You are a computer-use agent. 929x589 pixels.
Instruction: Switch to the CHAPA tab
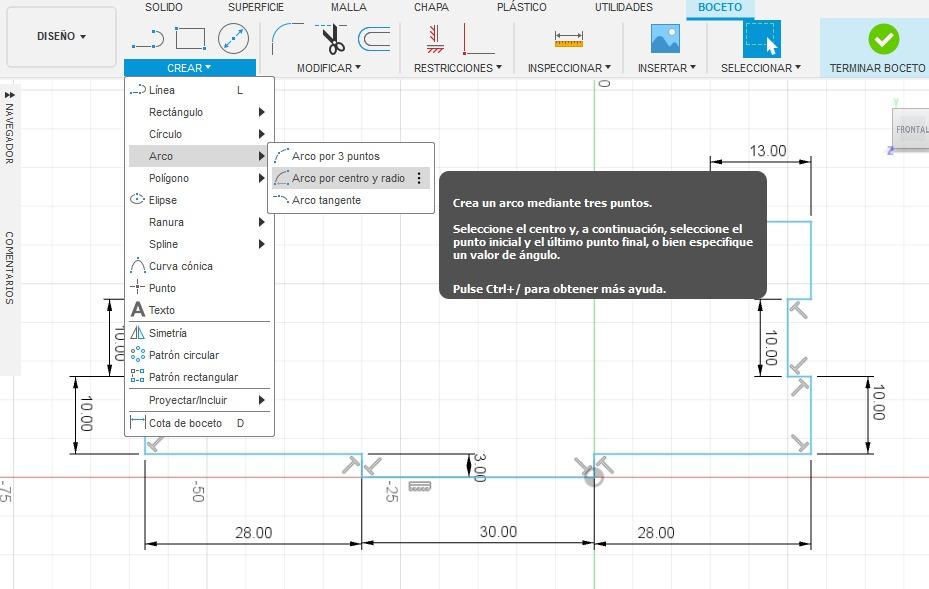(431, 7)
